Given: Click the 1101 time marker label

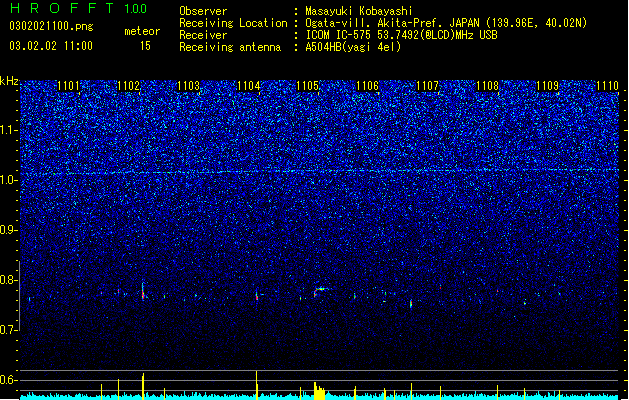Looking at the screenshot, I should (x=68, y=86).
